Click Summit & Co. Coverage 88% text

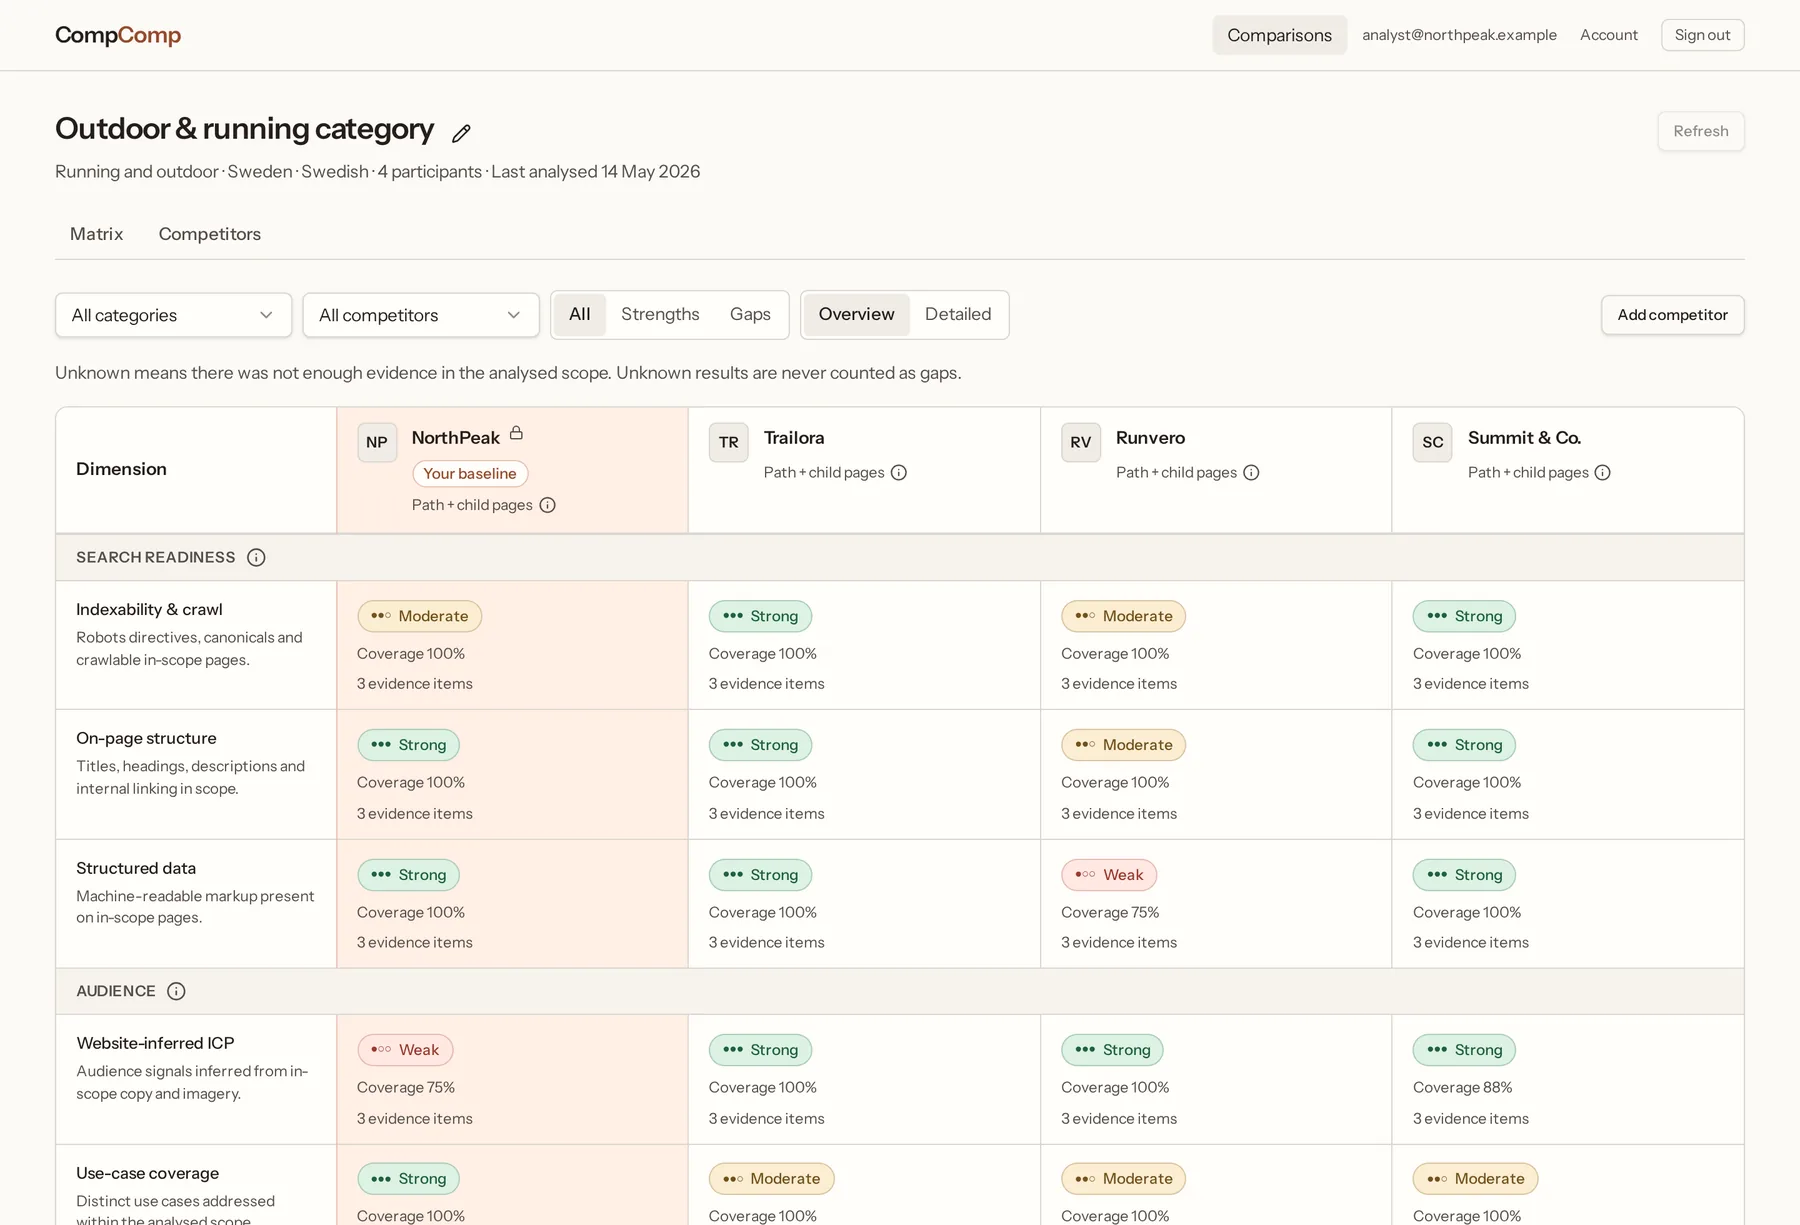[x=1463, y=1087]
